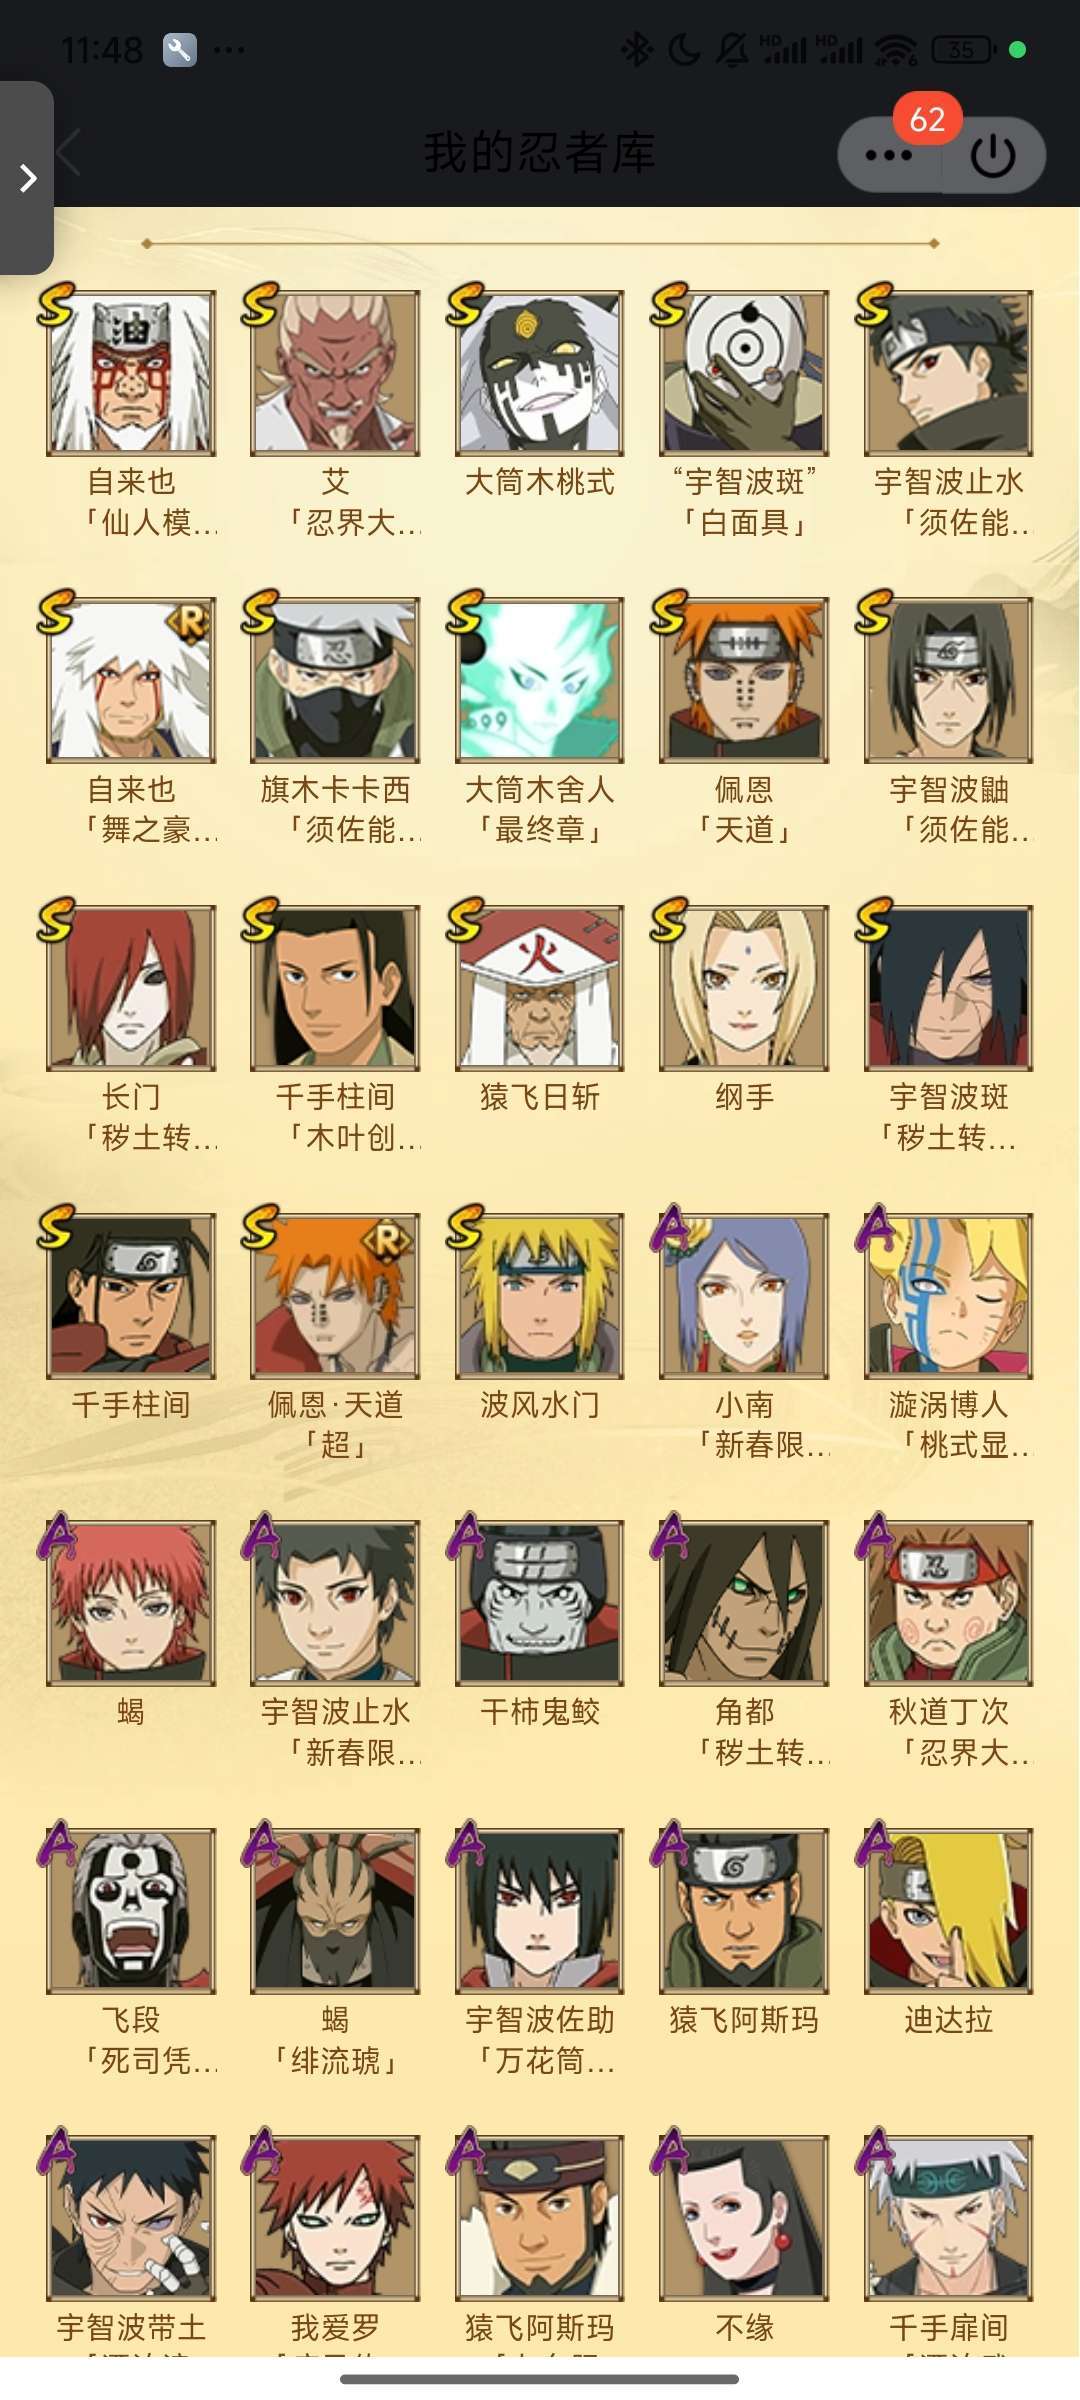The width and height of the screenshot is (1080, 2400).
Task: Tap the bottom home indicator bar
Action: point(540,2379)
